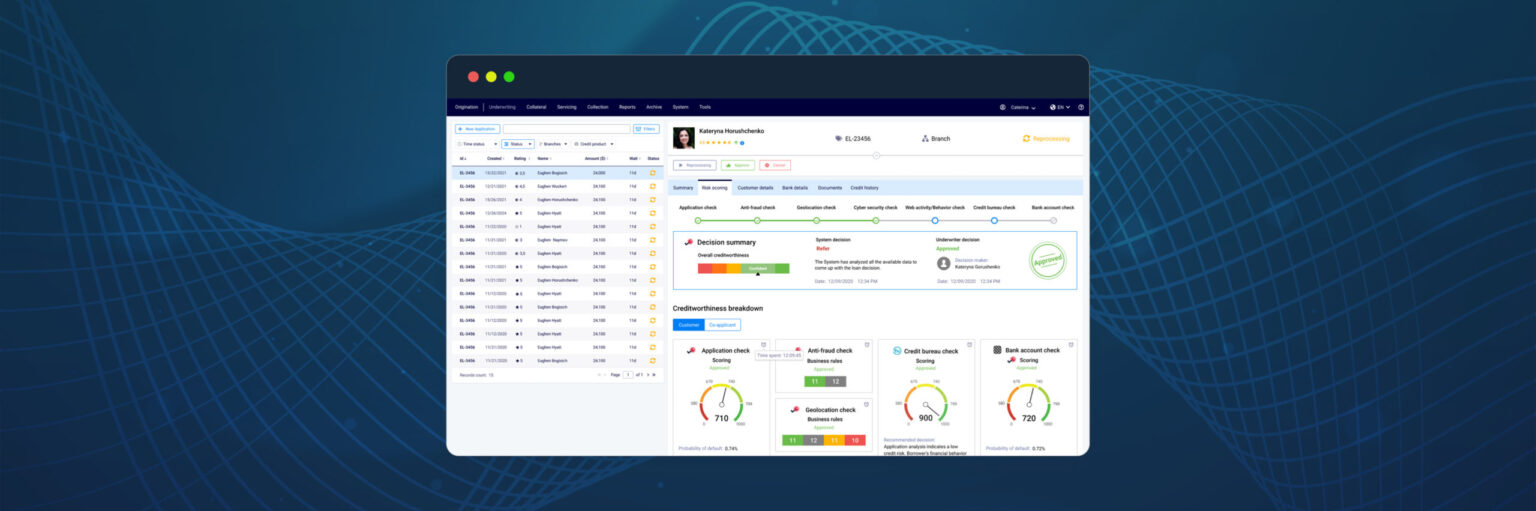Switch to the Customer details tab
Screen dimensions: 1536x511
point(755,188)
